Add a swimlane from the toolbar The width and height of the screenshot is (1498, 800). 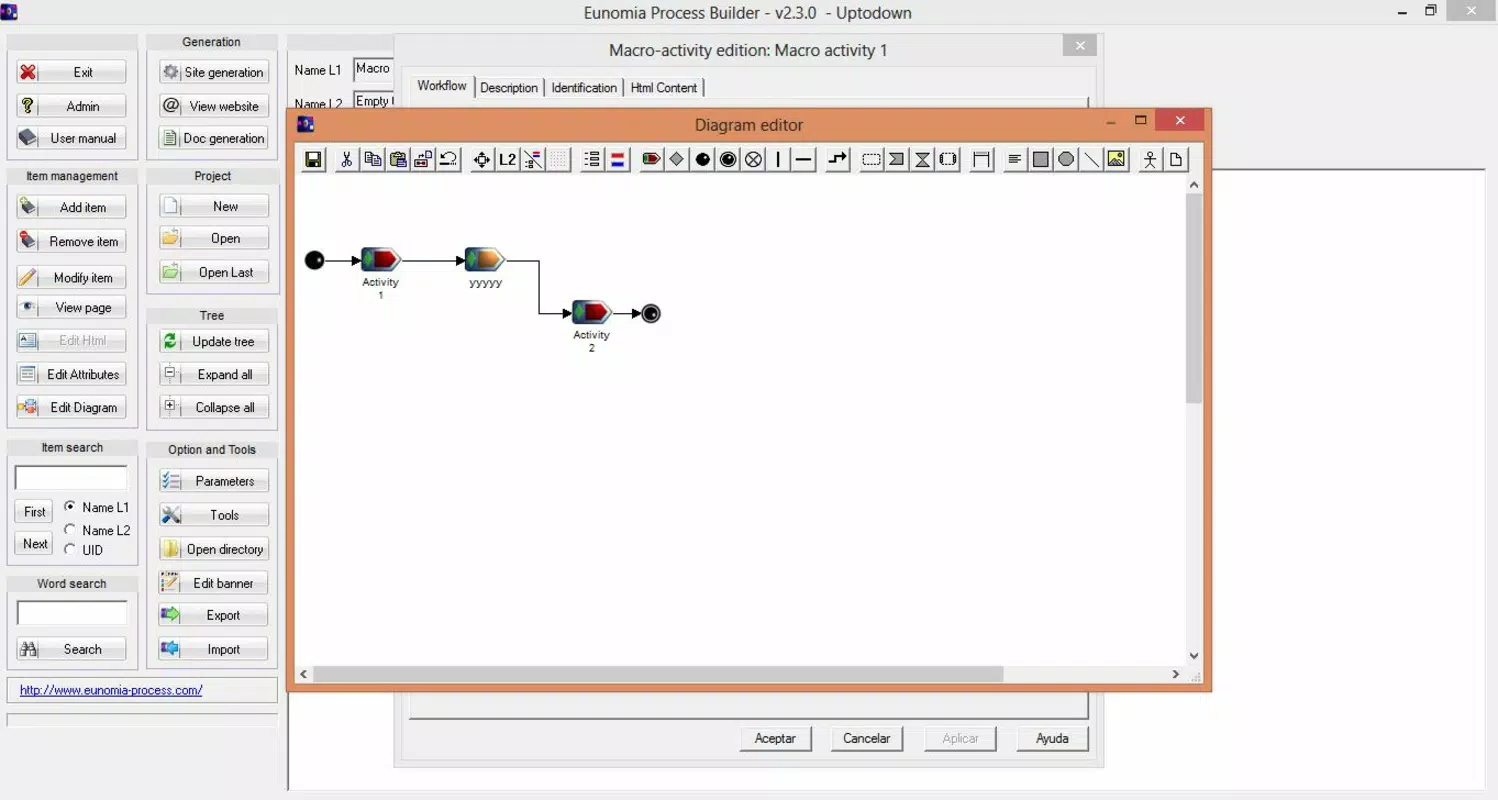pyautogui.click(x=982, y=159)
